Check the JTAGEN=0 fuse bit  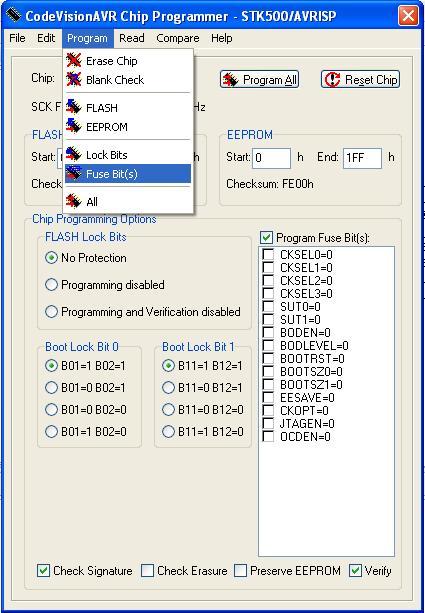[x=268, y=423]
